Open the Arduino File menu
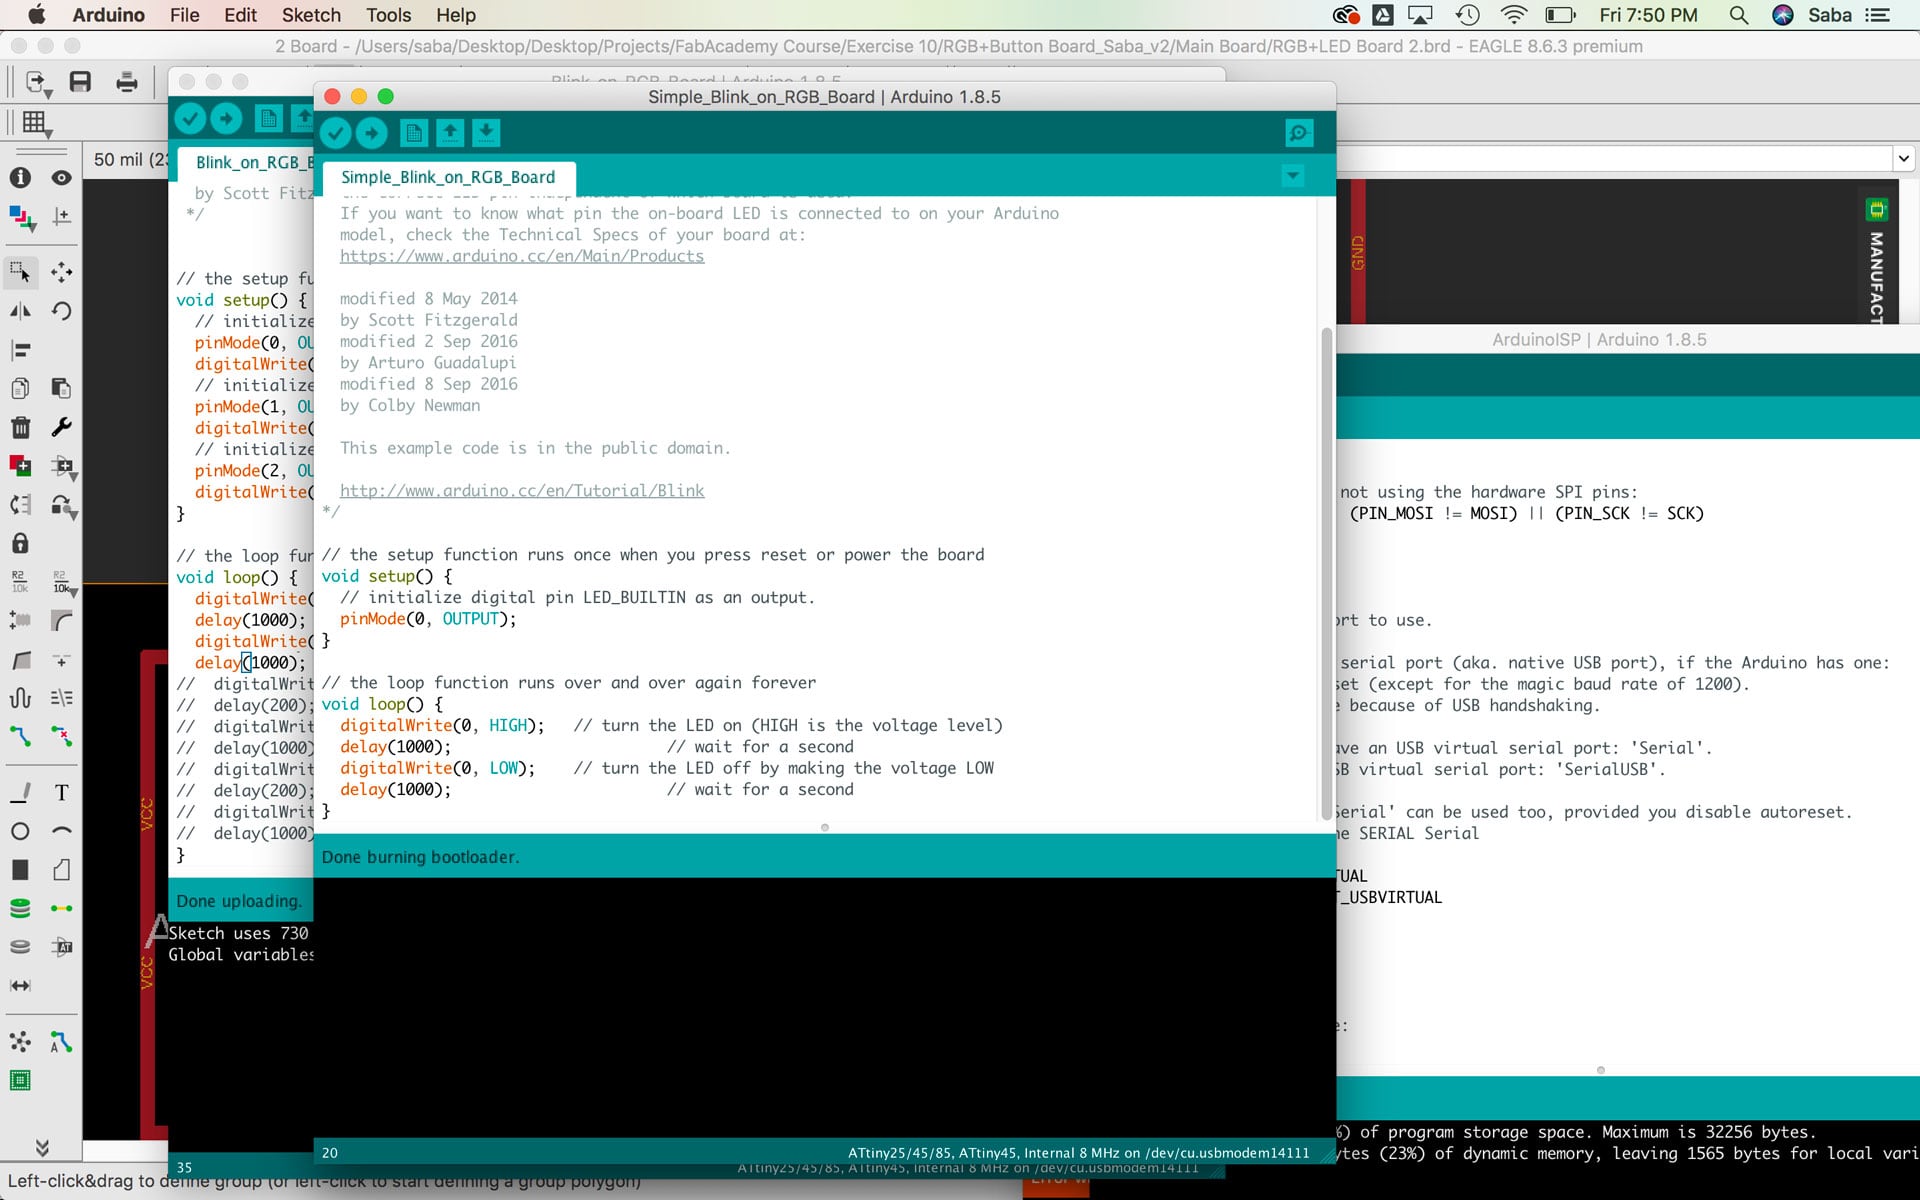Screen dimensions: 1920x1200 pyautogui.click(x=184, y=15)
